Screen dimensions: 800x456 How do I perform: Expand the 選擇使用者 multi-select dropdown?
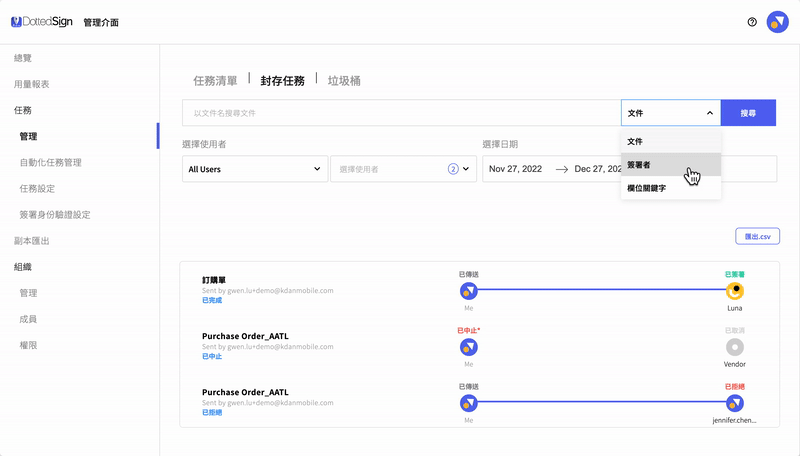(x=403, y=169)
